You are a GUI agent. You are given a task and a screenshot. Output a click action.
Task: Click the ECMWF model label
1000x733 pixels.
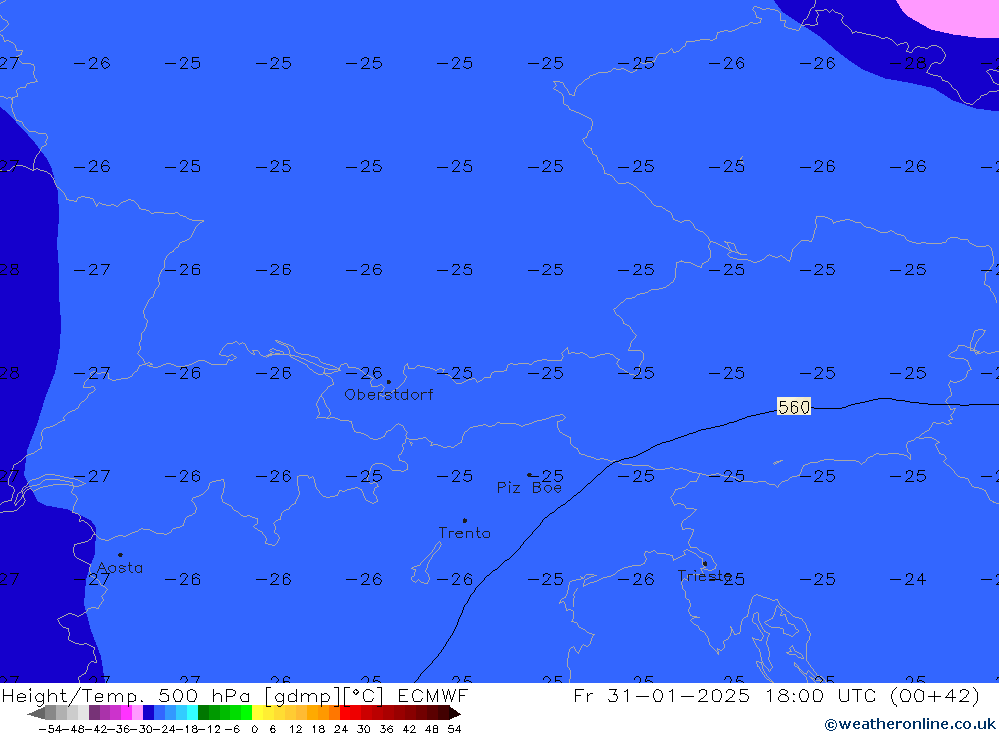tap(432, 696)
